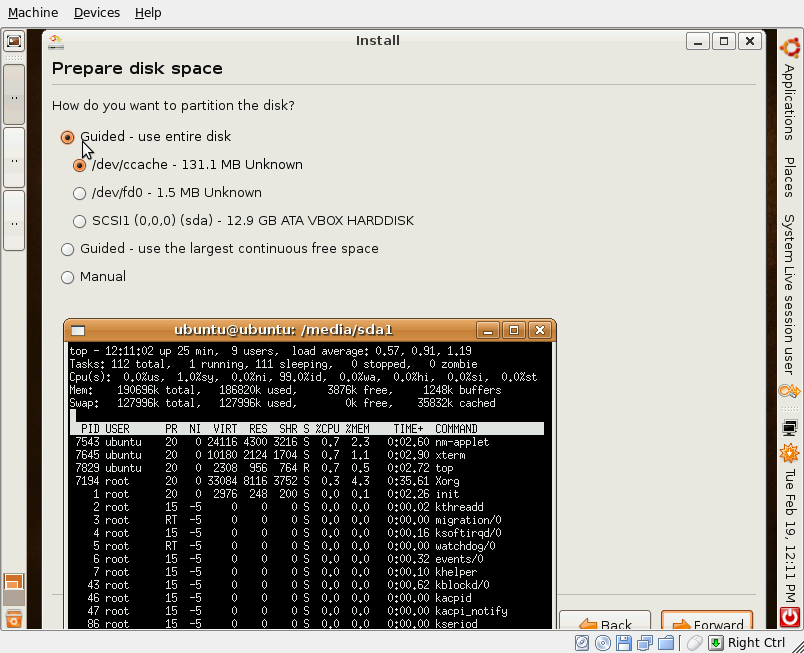Open the Machine menu

pyautogui.click(x=33, y=12)
